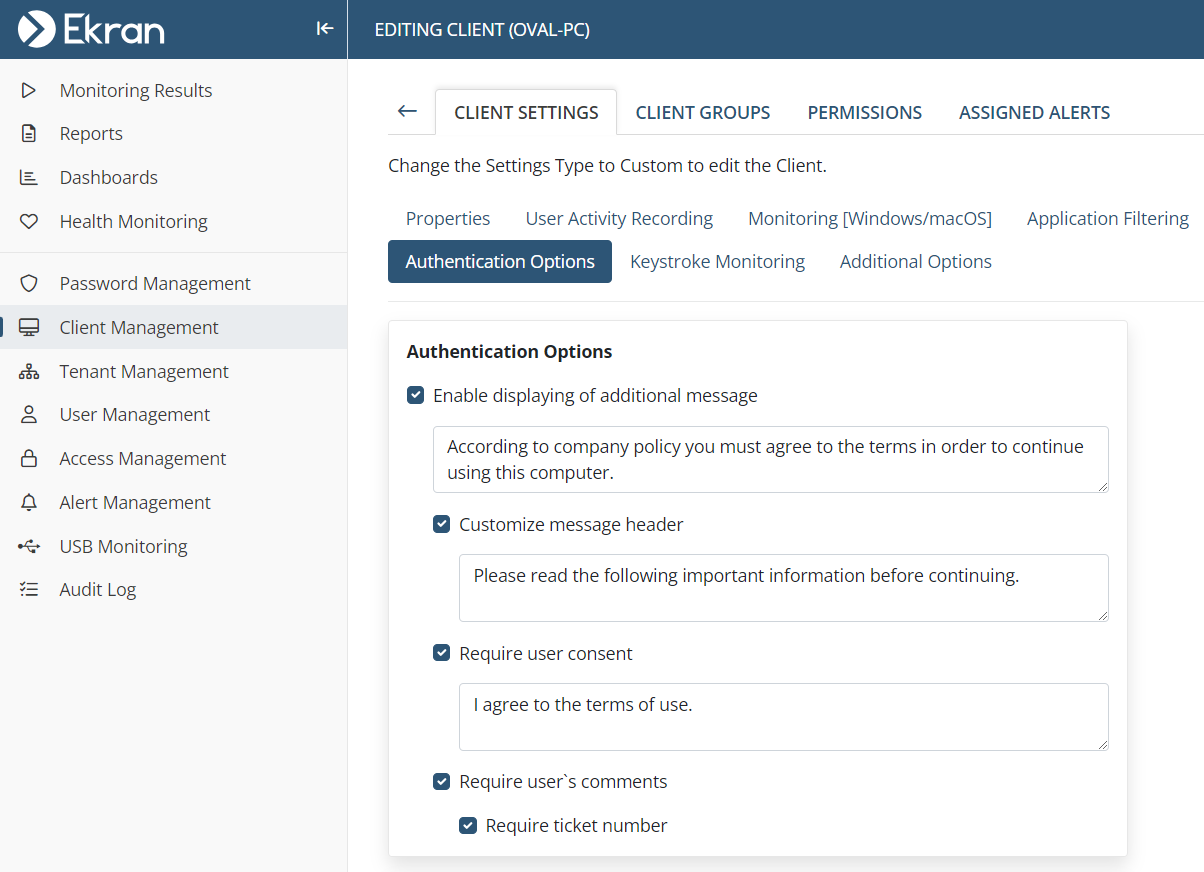Click the additional message text area
The image size is (1204, 872).
pyautogui.click(x=770, y=460)
